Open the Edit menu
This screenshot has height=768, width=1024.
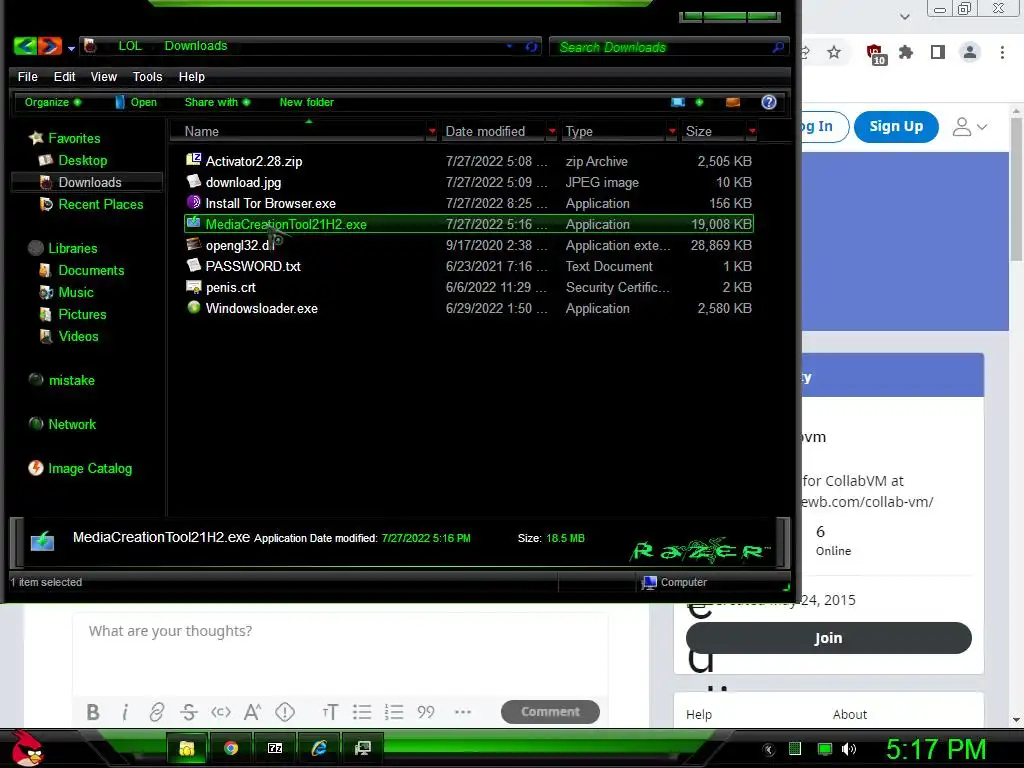(x=64, y=76)
